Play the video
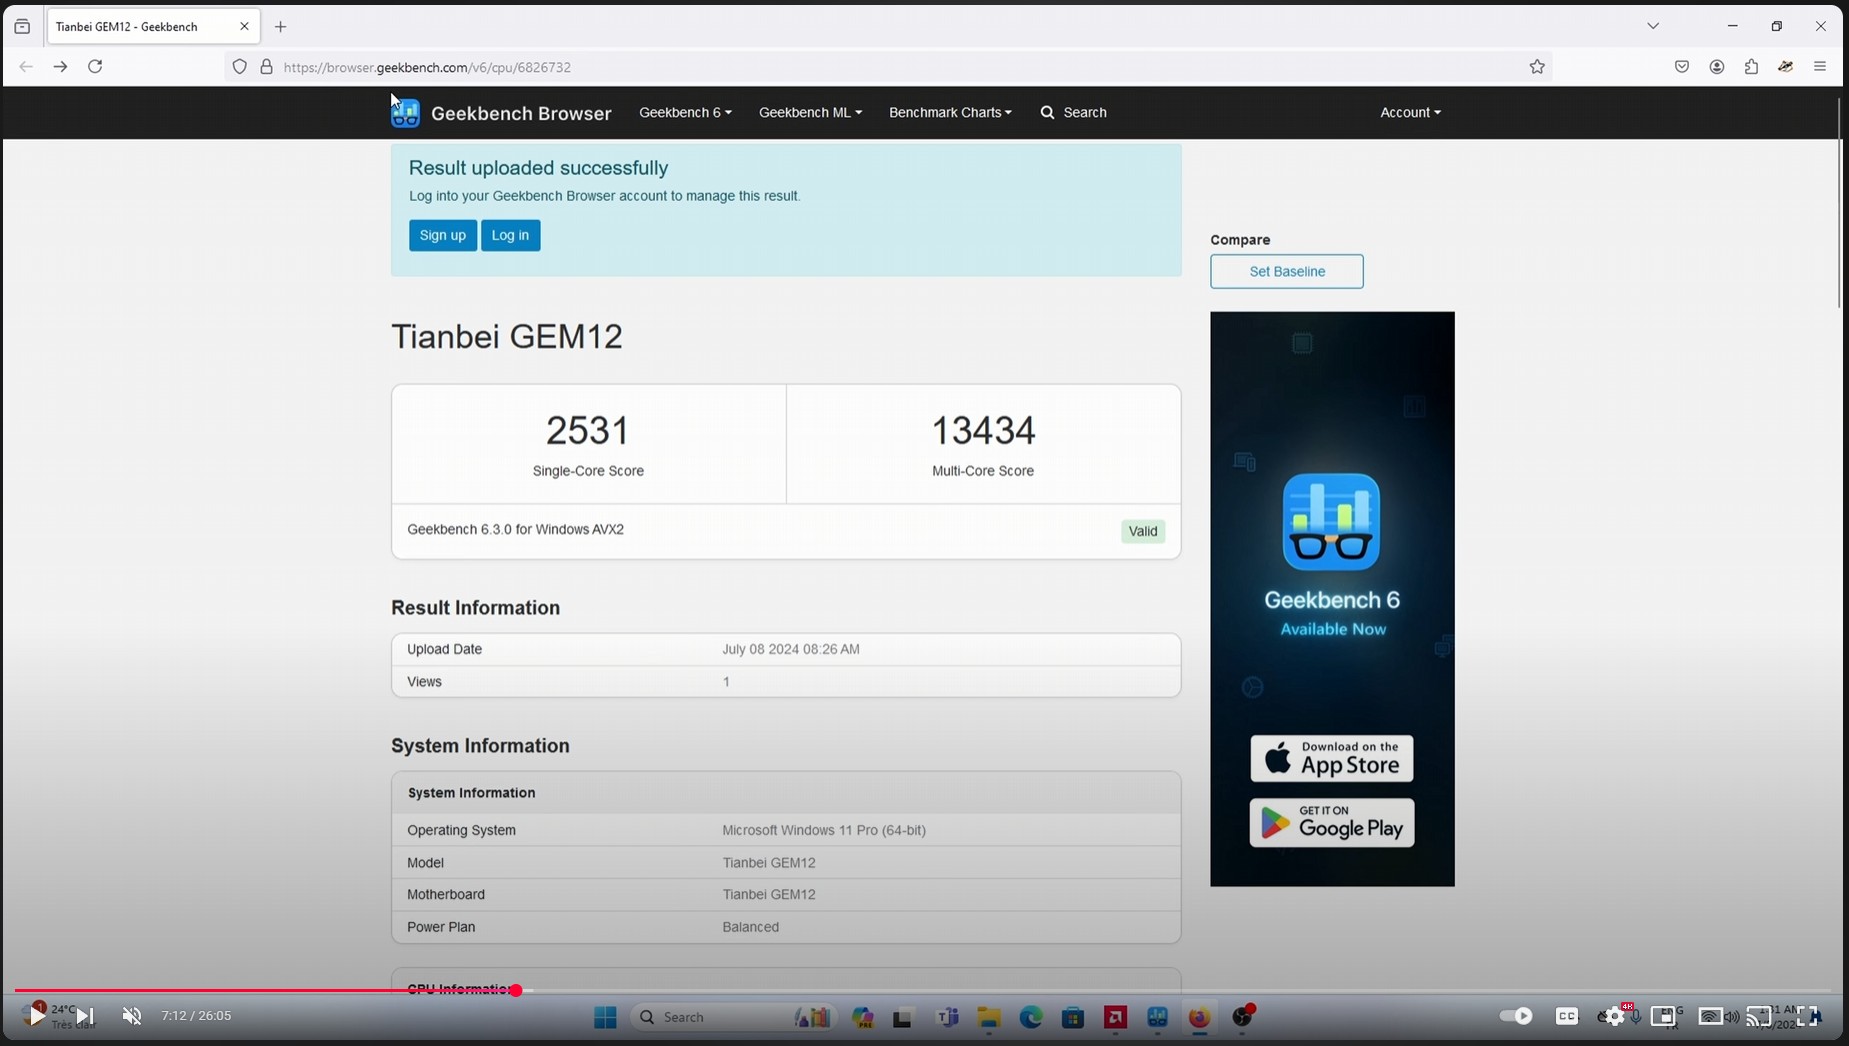The height and width of the screenshot is (1046, 1849). [37, 1016]
